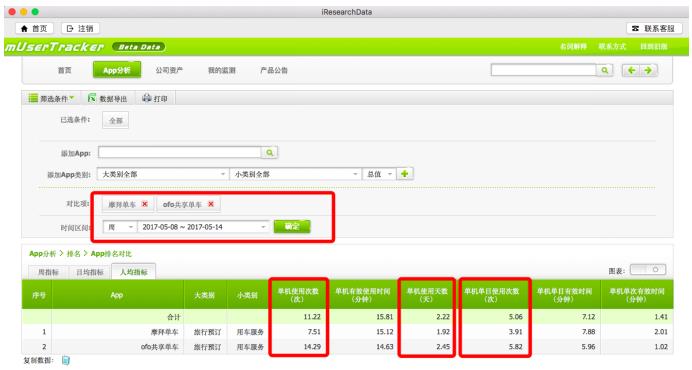Click the green 确定 confirm button
Screen dimensions: 692x370
pyautogui.click(x=292, y=227)
